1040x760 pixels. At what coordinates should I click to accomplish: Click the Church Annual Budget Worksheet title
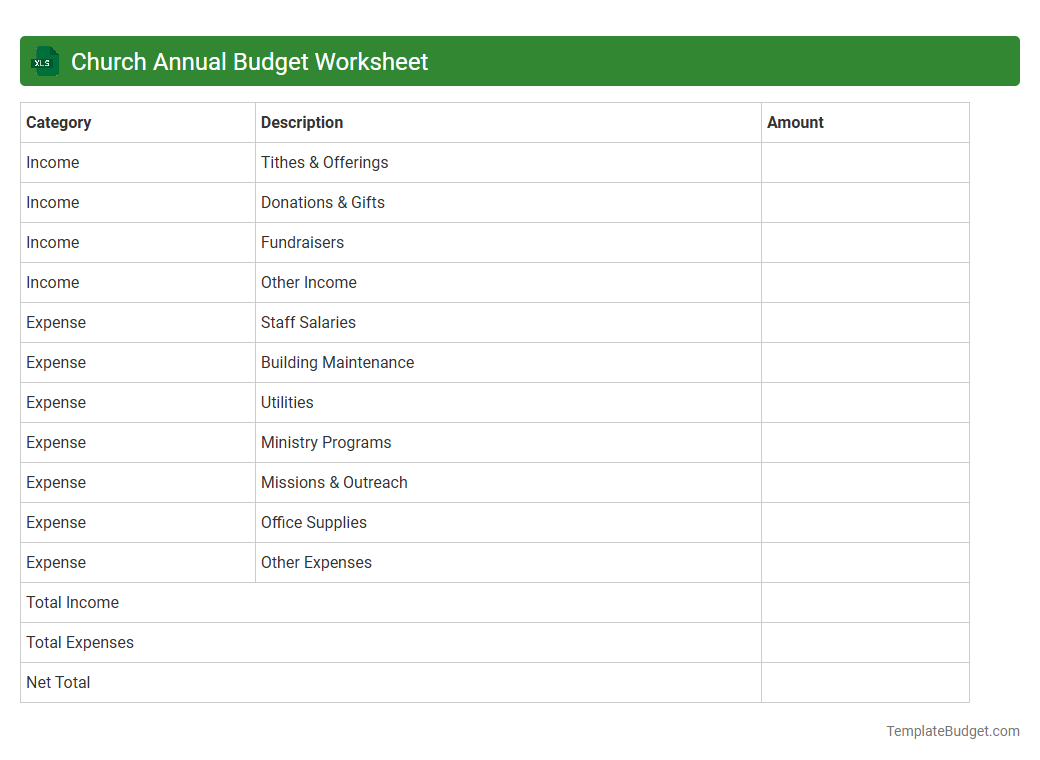[248, 61]
